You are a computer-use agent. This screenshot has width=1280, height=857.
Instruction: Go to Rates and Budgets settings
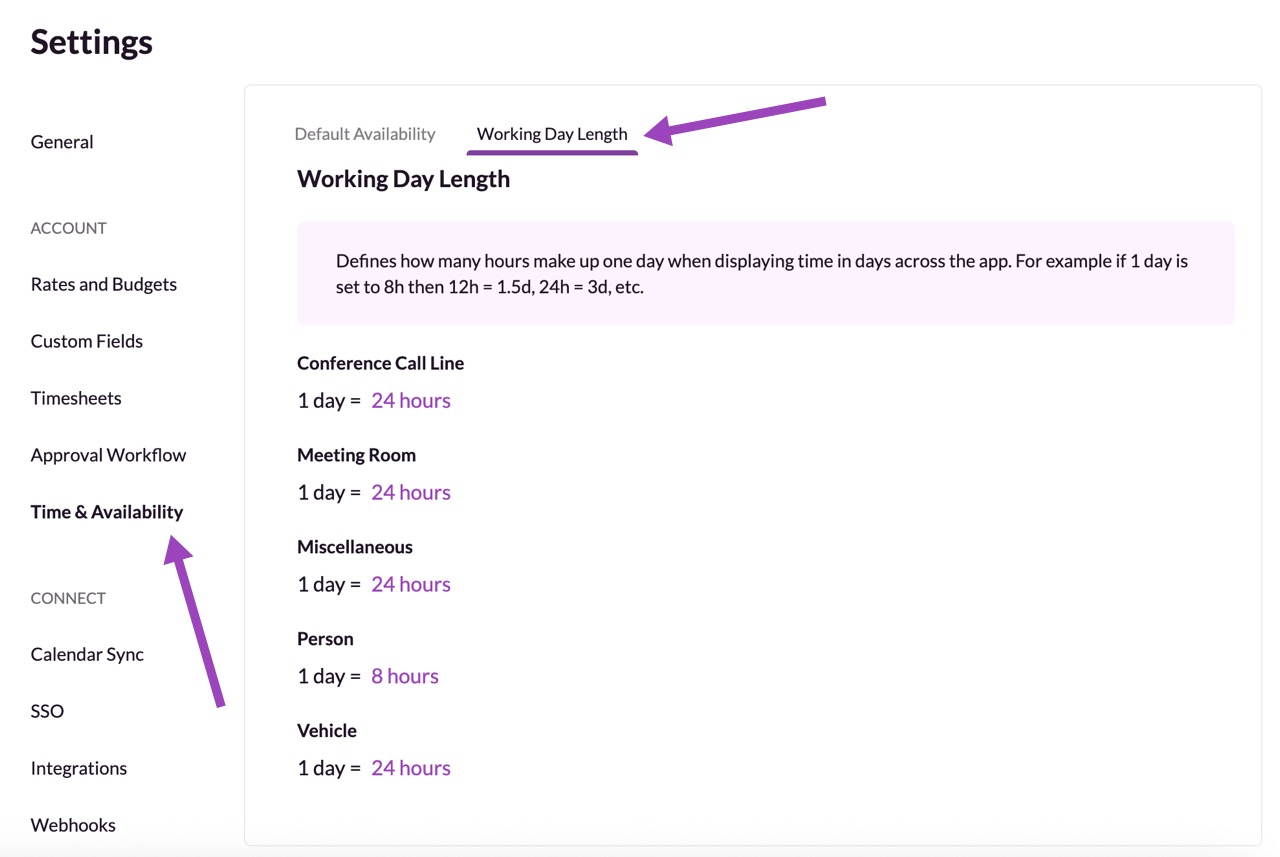pyautogui.click(x=103, y=284)
